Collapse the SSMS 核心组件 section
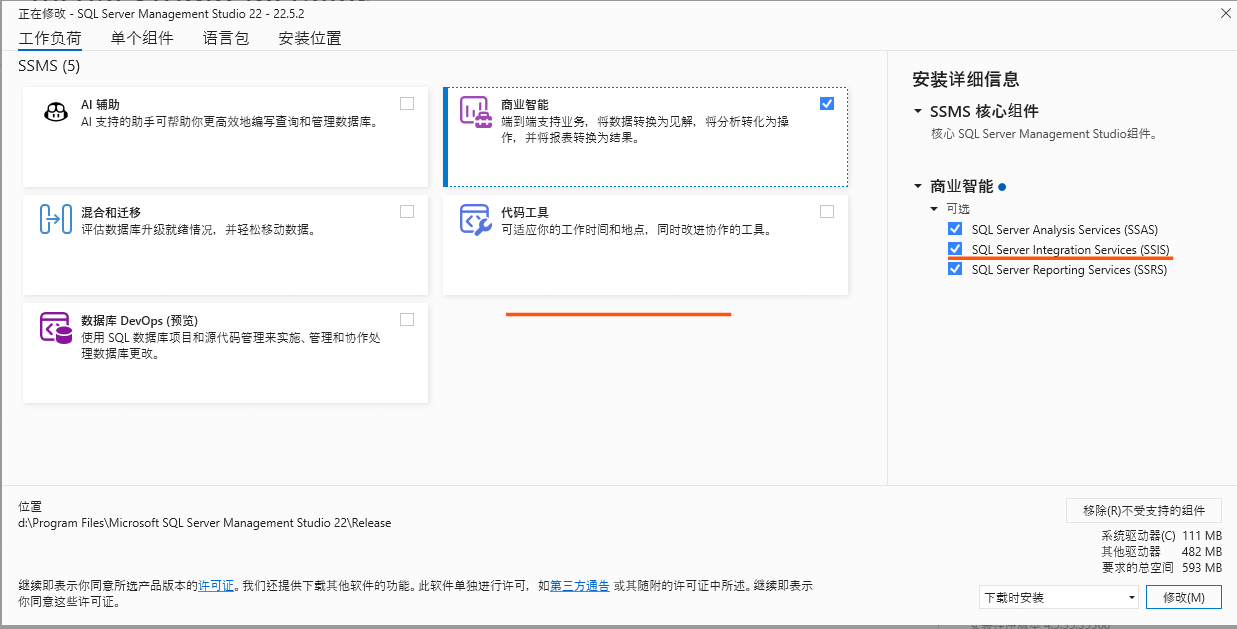1237x629 pixels. click(918, 111)
